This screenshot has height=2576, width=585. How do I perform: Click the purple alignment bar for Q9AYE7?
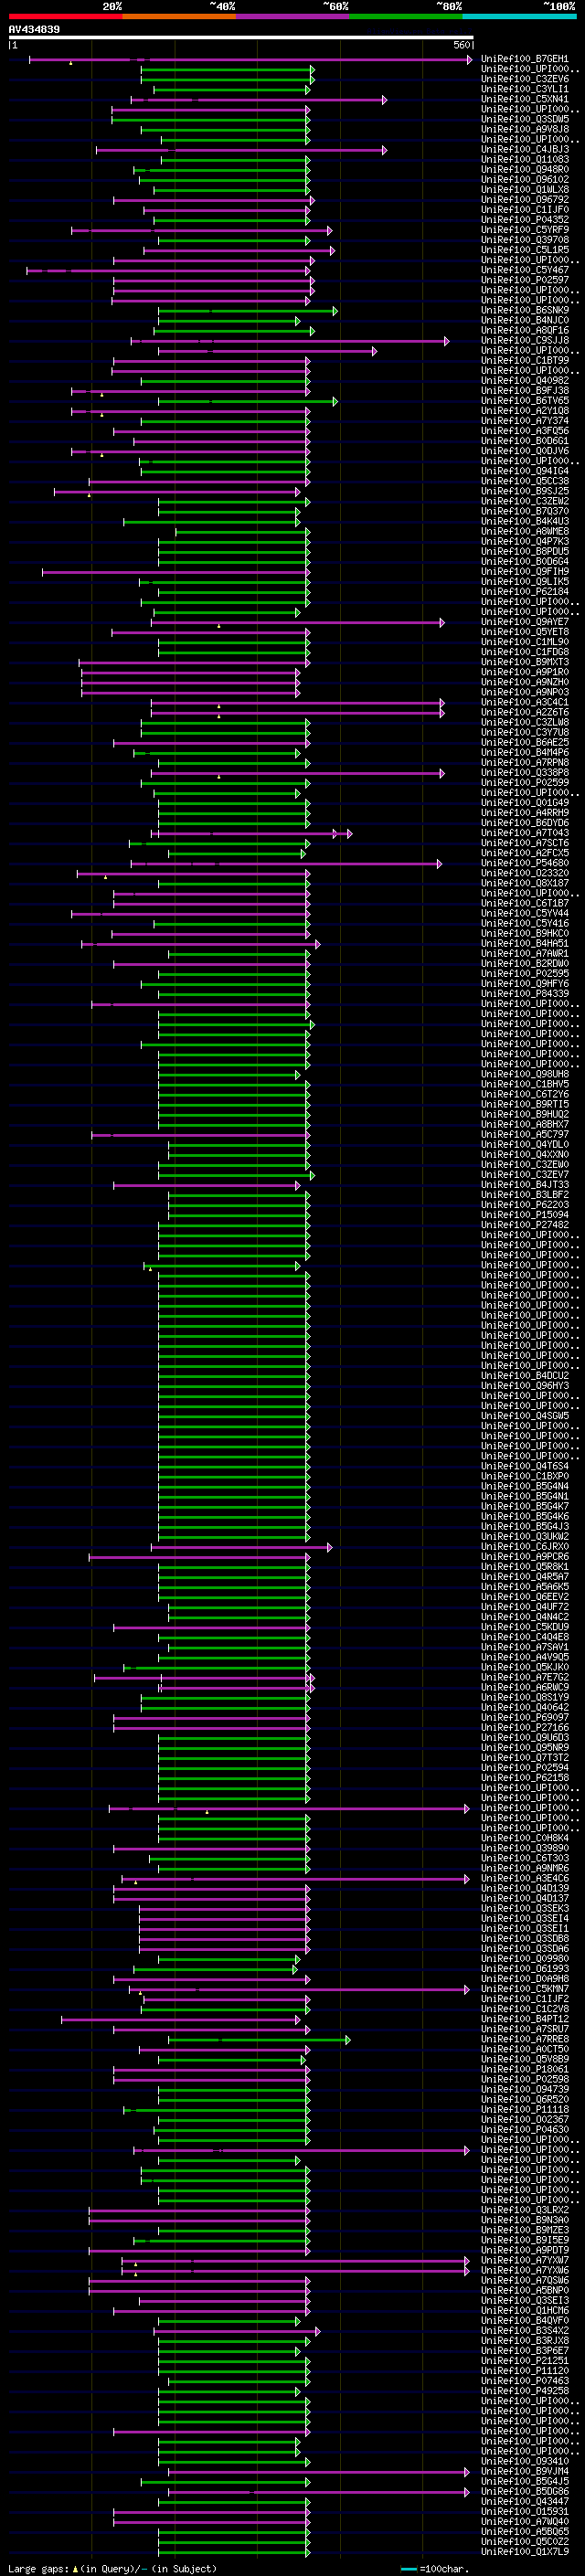click(x=298, y=623)
